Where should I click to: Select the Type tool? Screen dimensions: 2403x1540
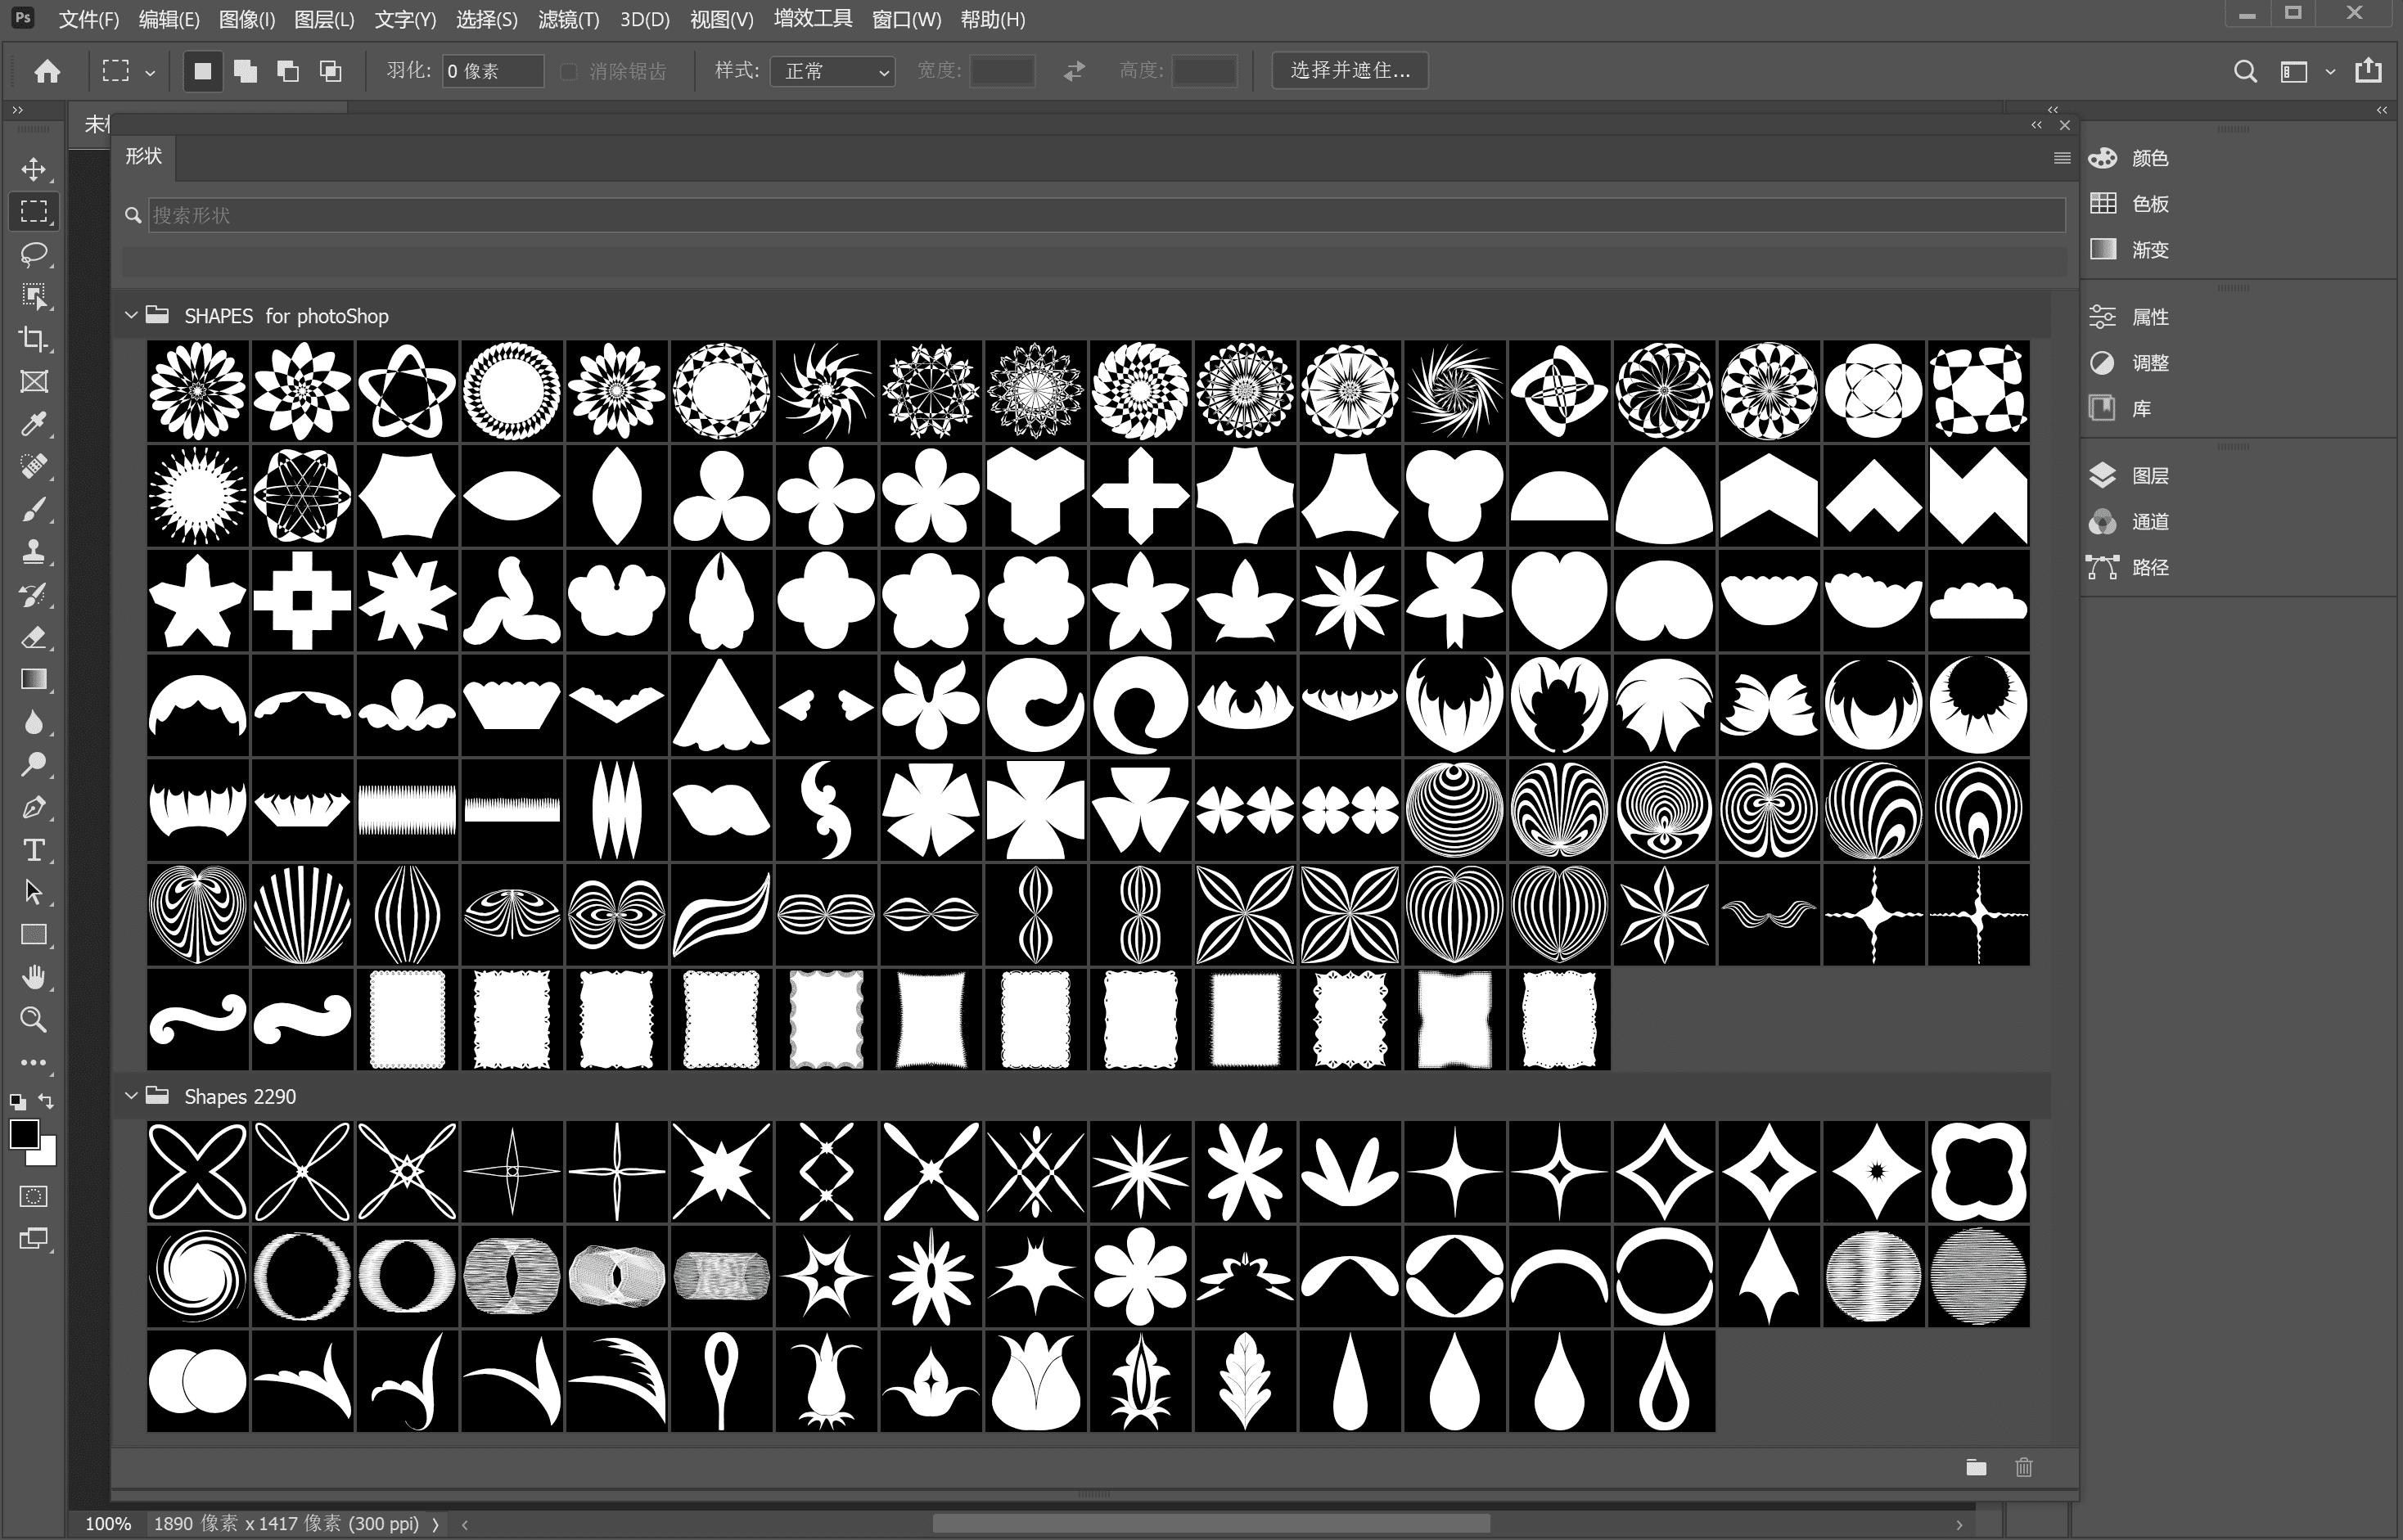pos(34,850)
